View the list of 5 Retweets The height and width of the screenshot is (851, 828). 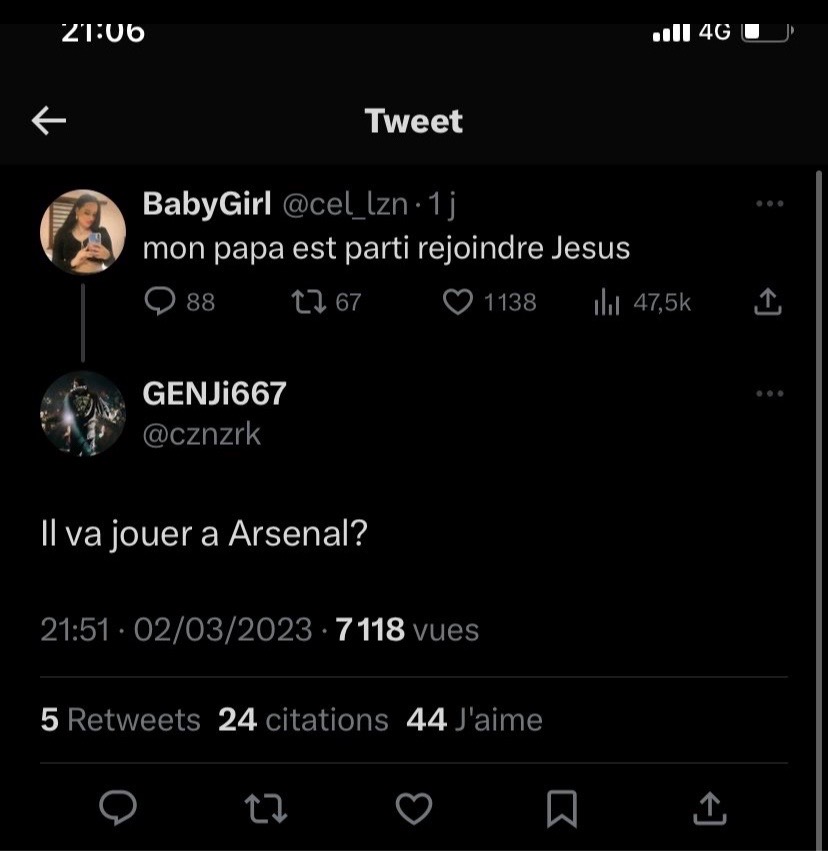pos(120,720)
